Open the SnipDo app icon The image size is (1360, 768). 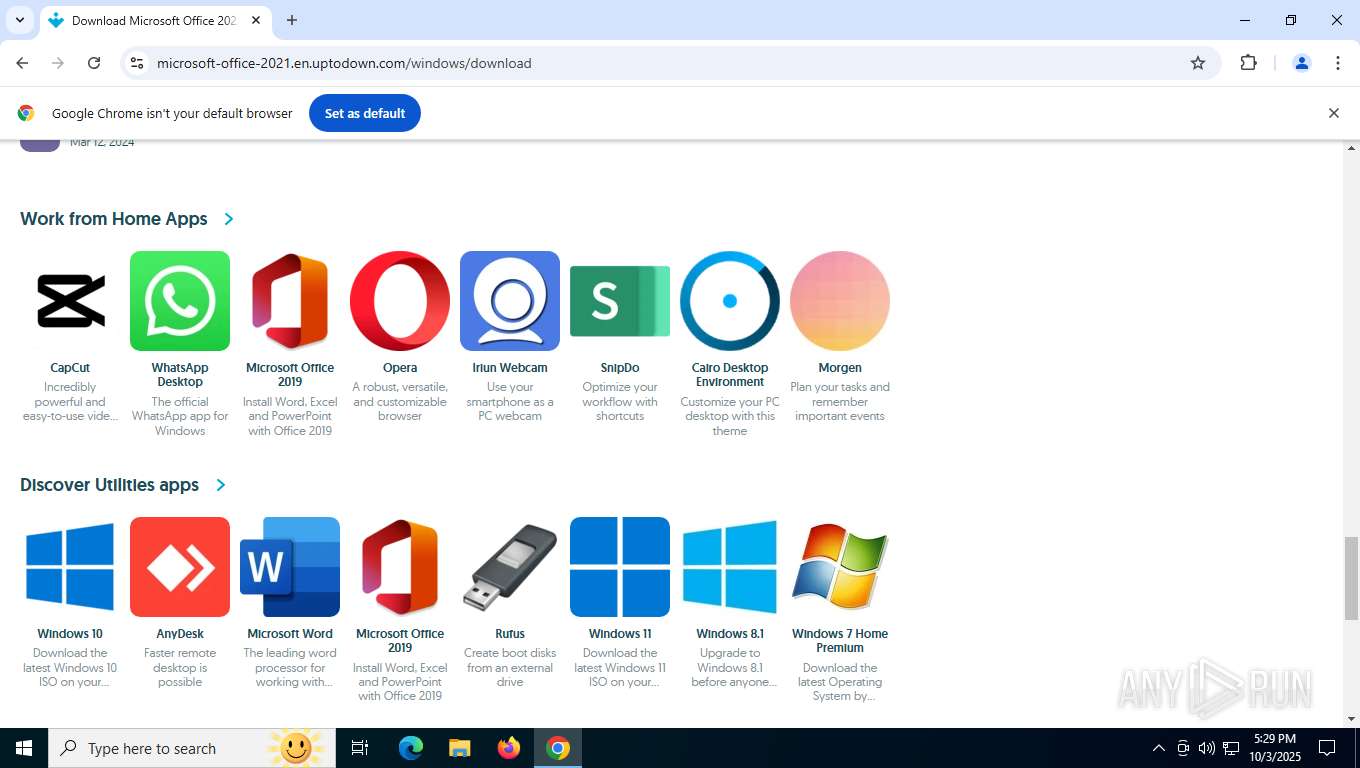(620, 301)
